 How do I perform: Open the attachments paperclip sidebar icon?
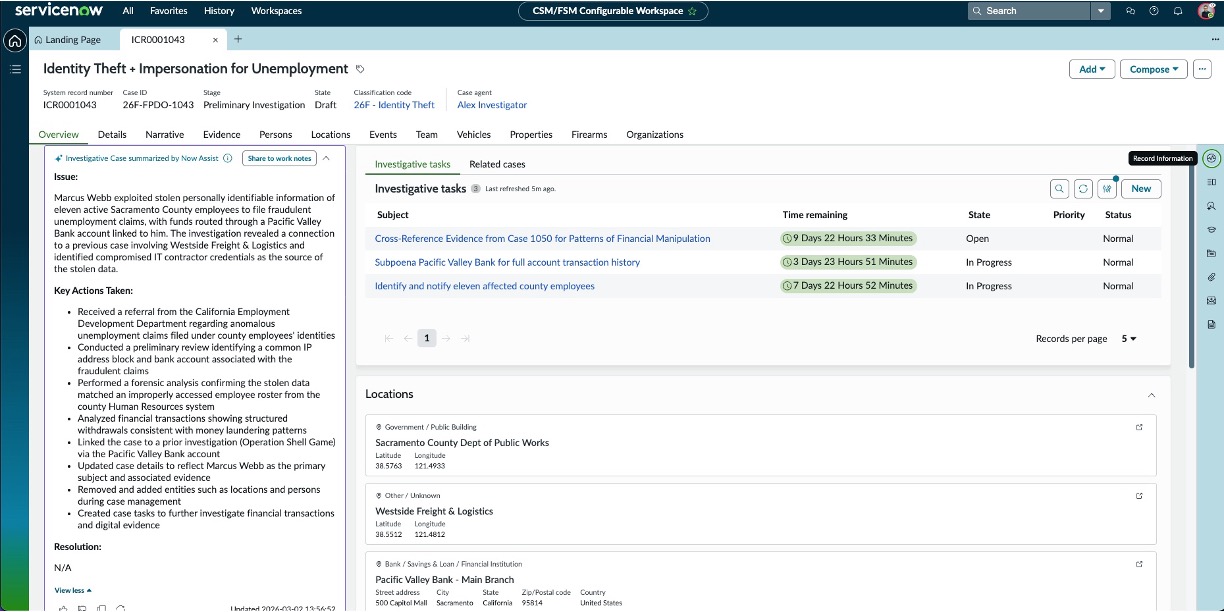(x=1211, y=277)
